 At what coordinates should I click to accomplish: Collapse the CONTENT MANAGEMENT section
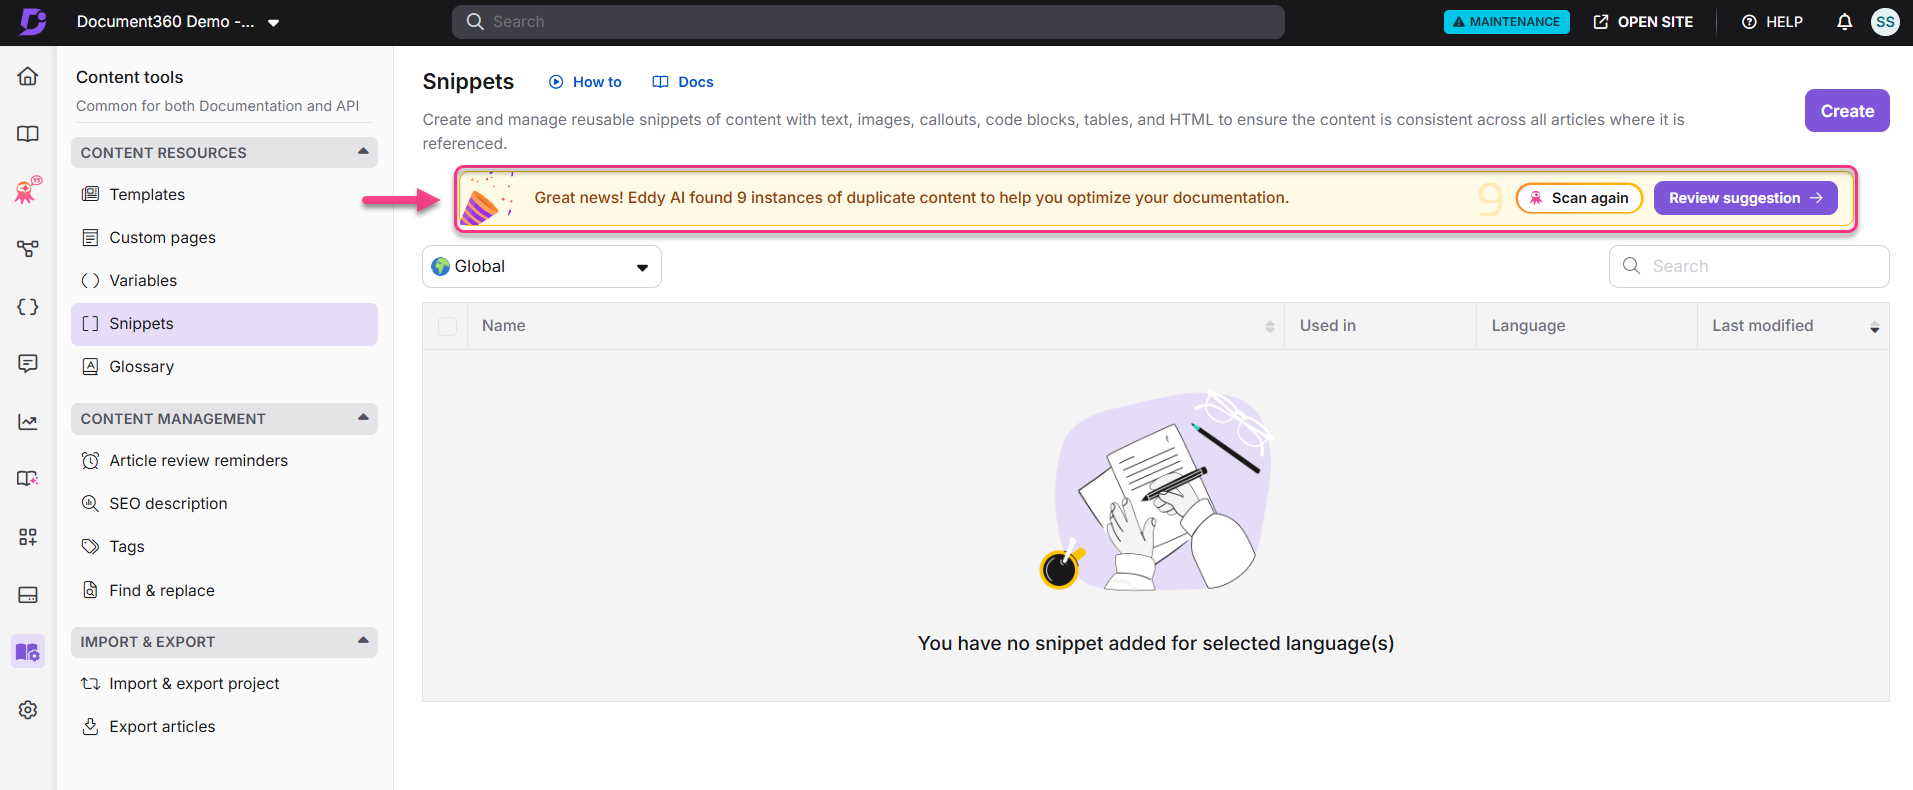pos(363,418)
